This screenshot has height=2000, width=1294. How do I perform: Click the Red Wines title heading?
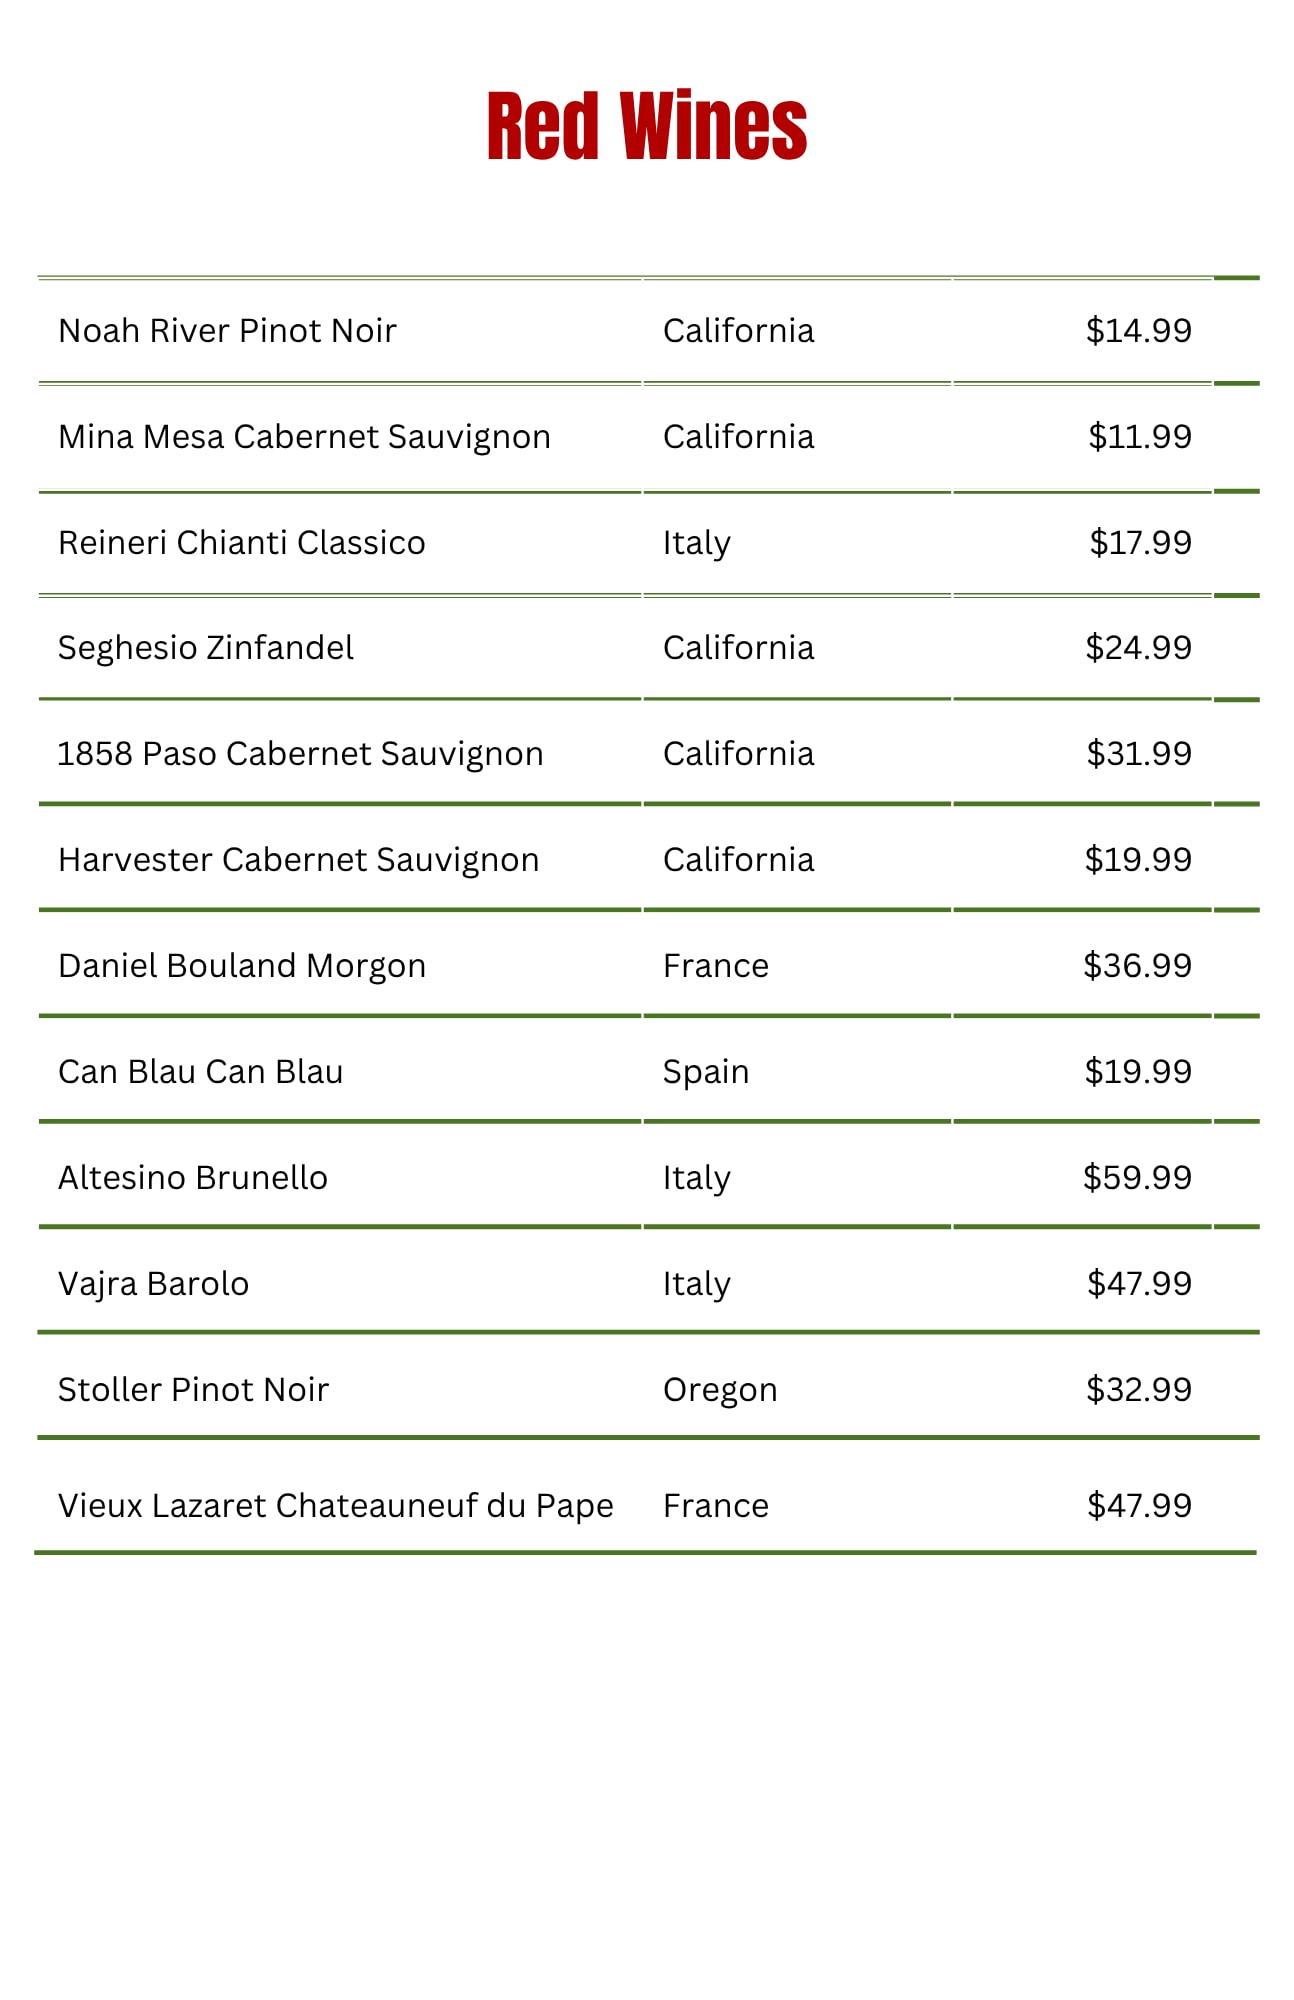click(x=647, y=127)
